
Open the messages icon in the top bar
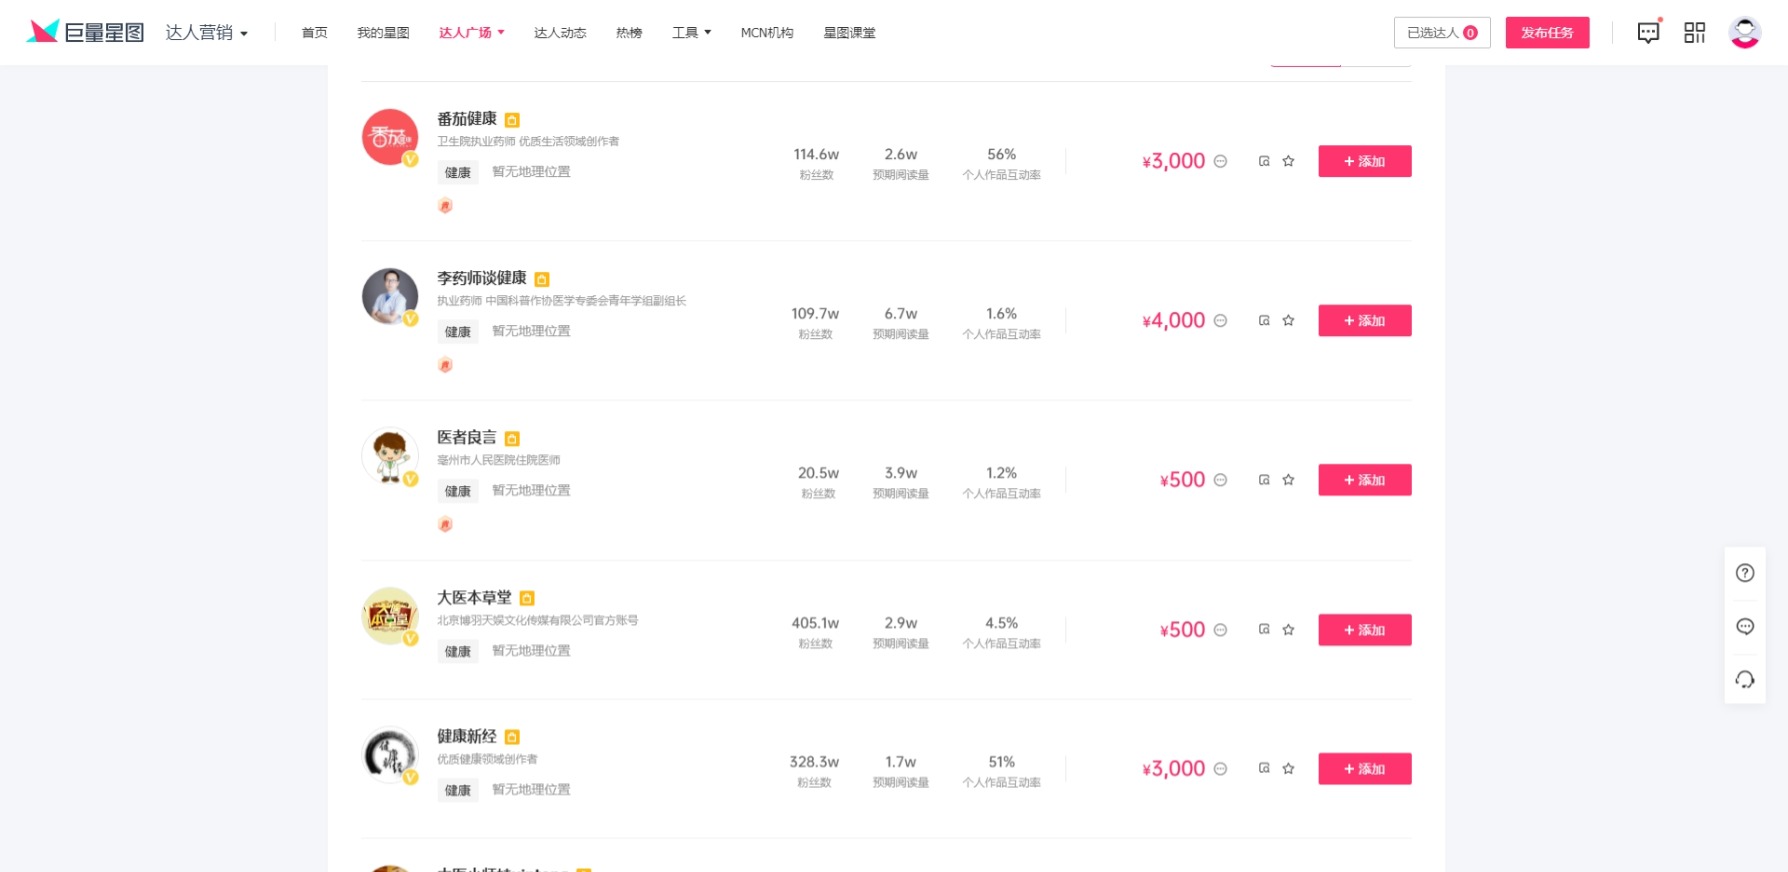pyautogui.click(x=1647, y=32)
